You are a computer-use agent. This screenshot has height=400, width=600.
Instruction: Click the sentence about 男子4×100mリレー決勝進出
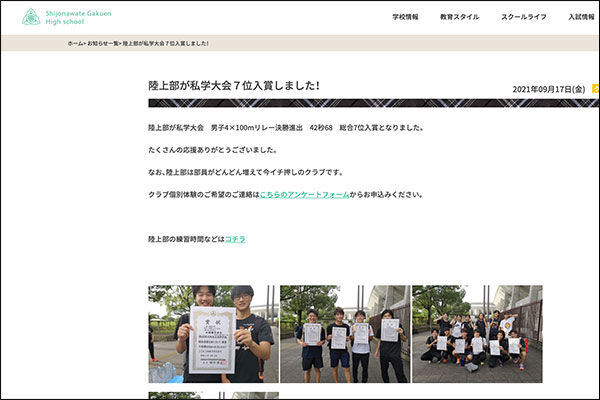click(x=286, y=127)
